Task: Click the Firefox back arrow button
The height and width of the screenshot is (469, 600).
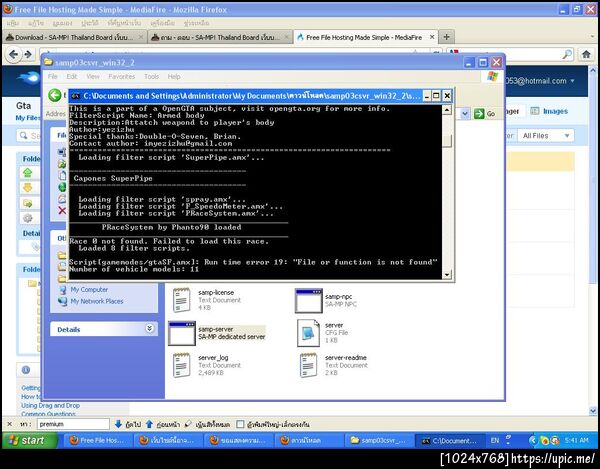Action: (x=13, y=55)
